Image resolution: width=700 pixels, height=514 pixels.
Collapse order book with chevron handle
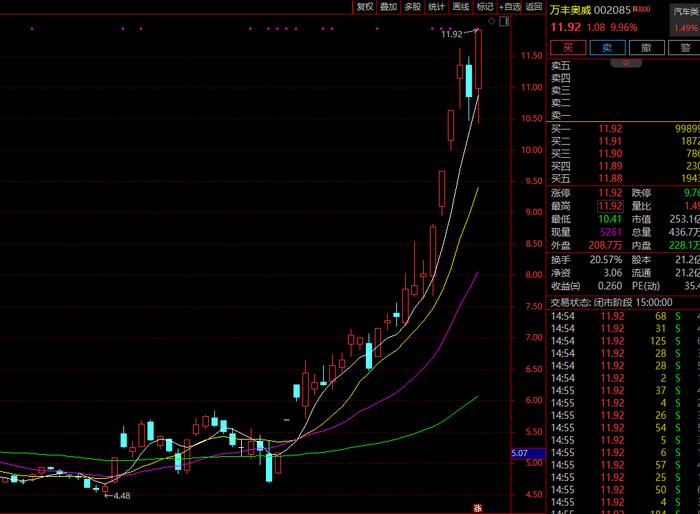pos(626,63)
